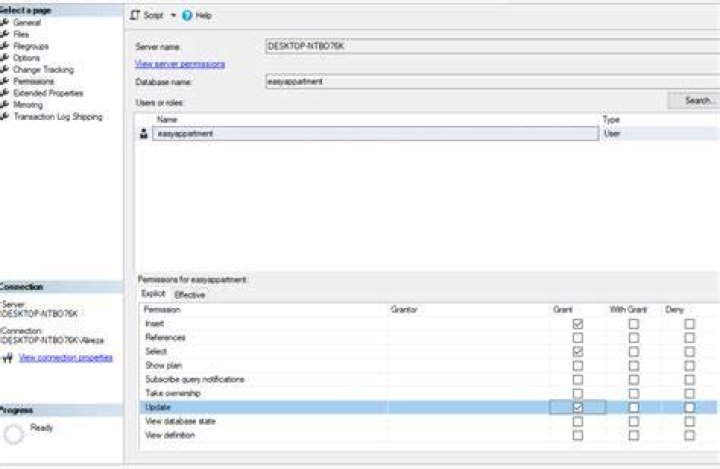The image size is (720, 469).
Task: Check Grant for Take ownership permission
Action: tap(578, 393)
